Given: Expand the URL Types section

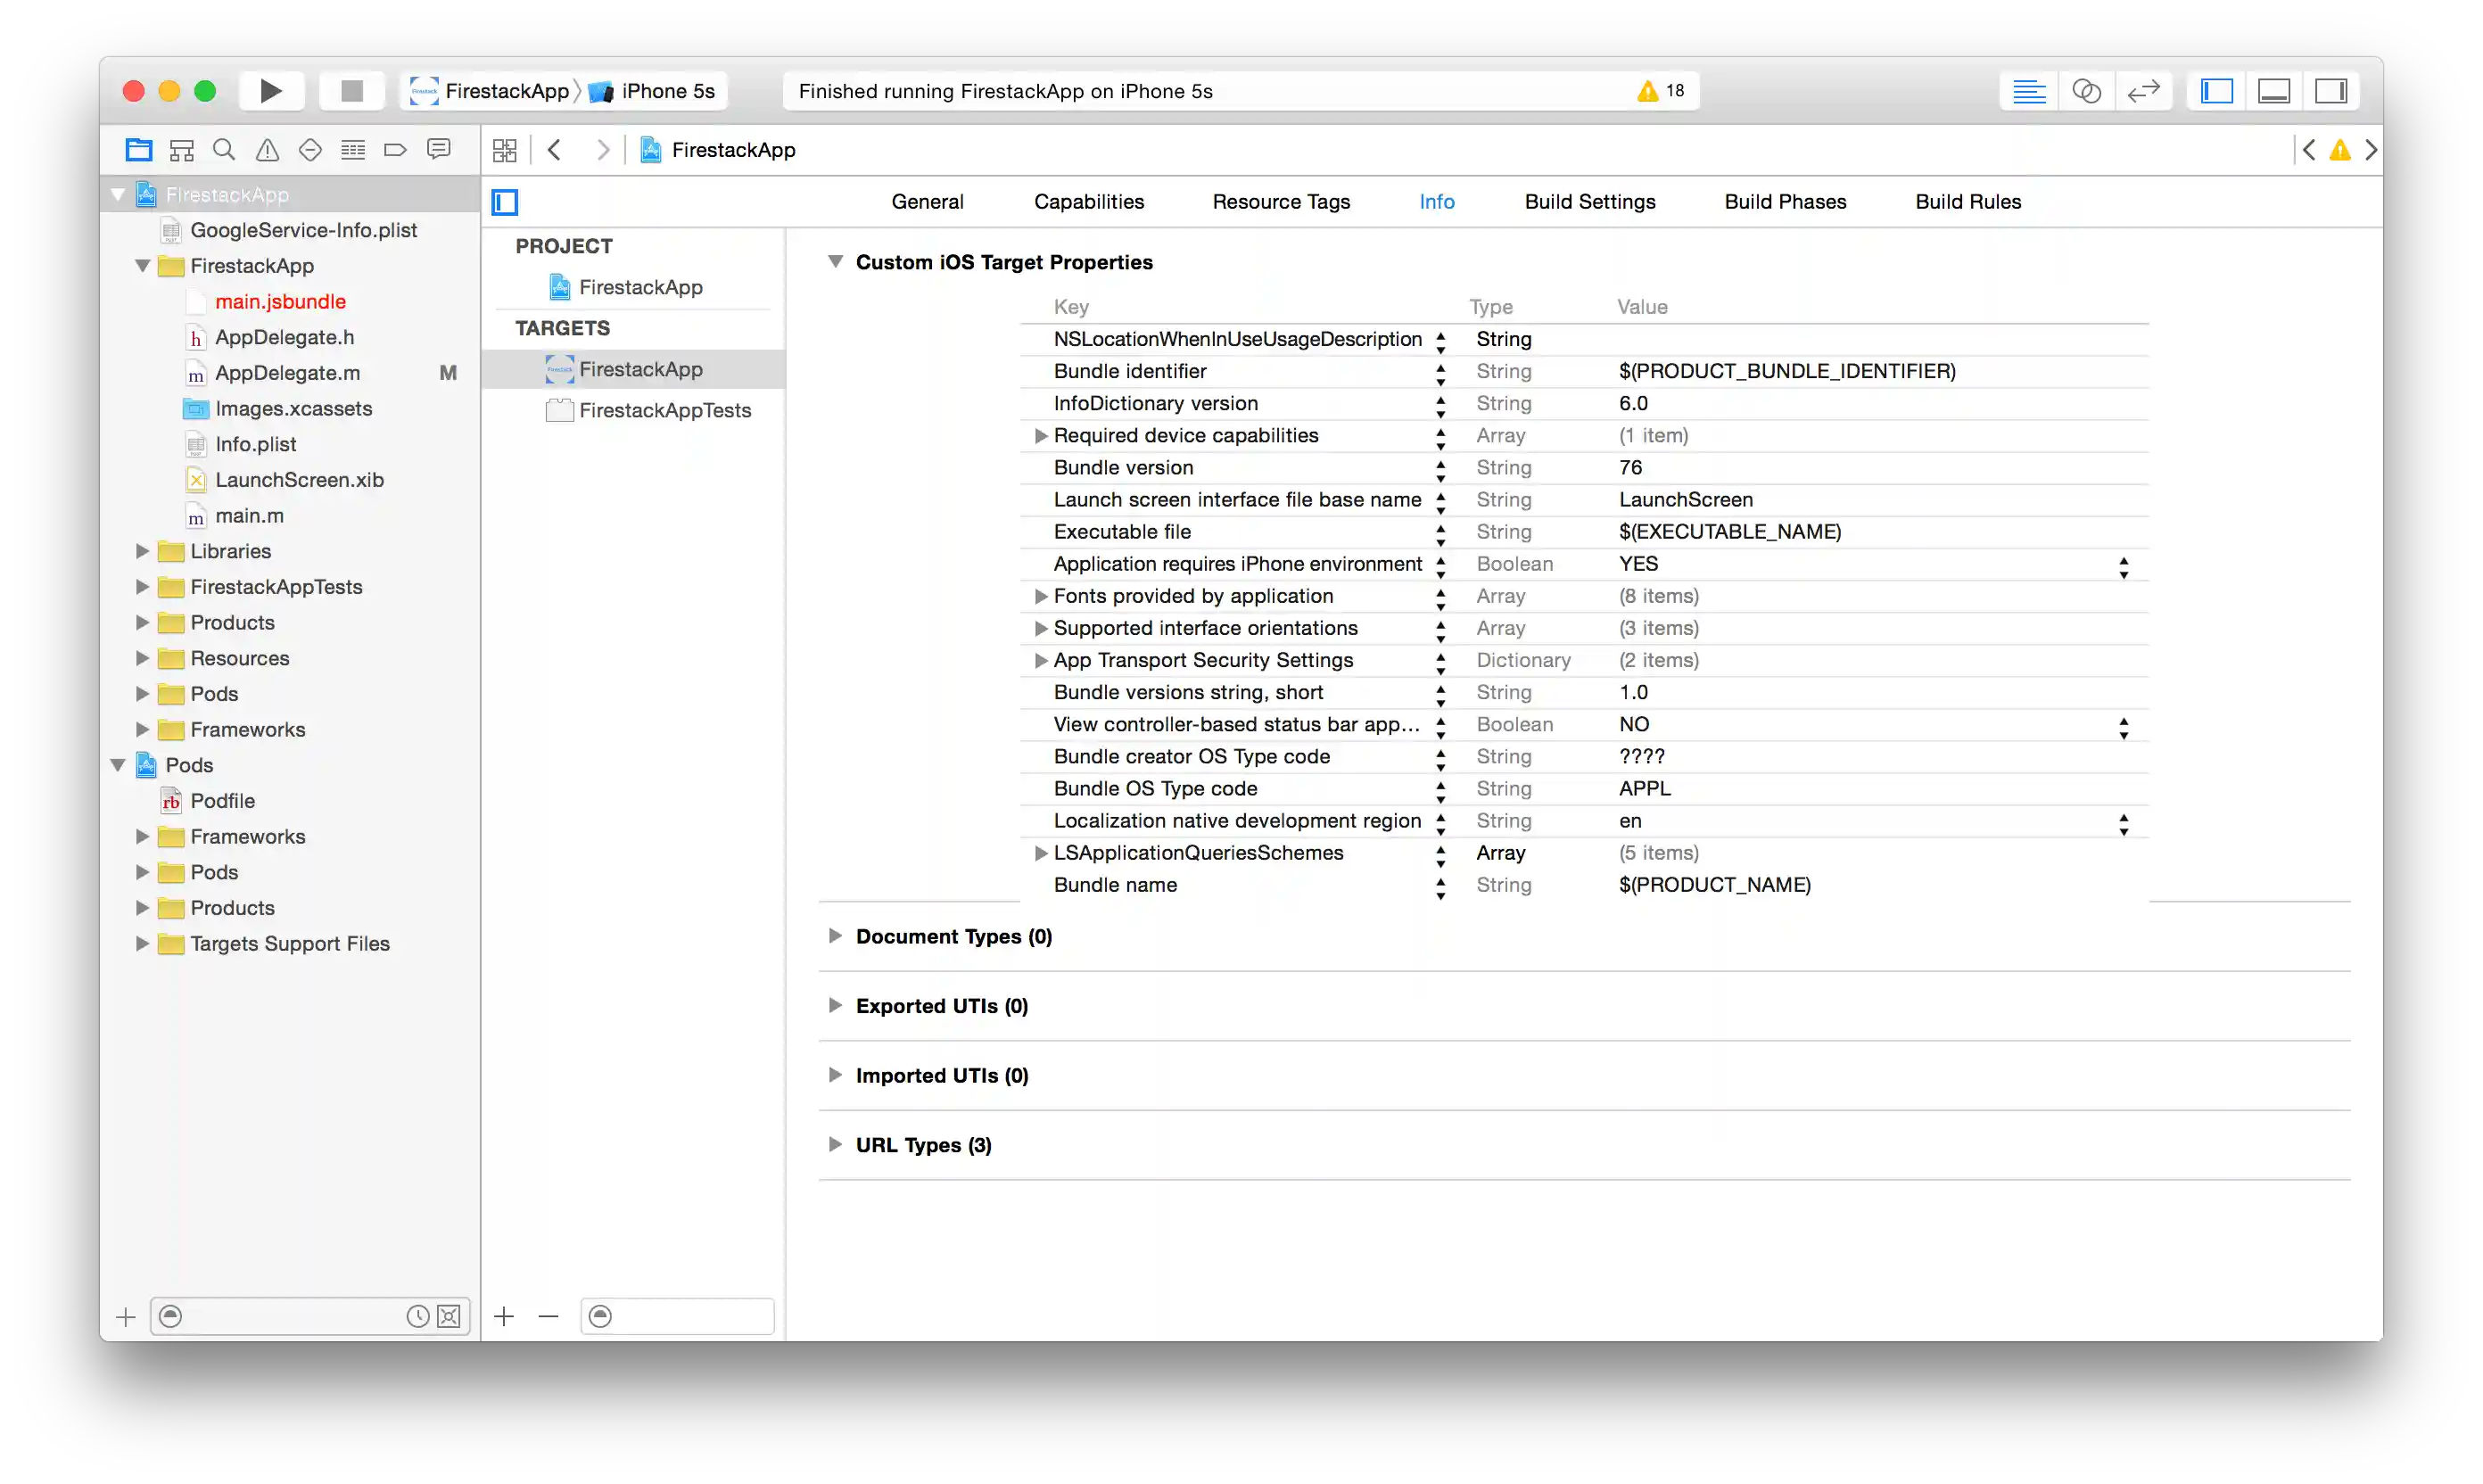Looking at the screenshot, I should pyautogui.click(x=835, y=1144).
